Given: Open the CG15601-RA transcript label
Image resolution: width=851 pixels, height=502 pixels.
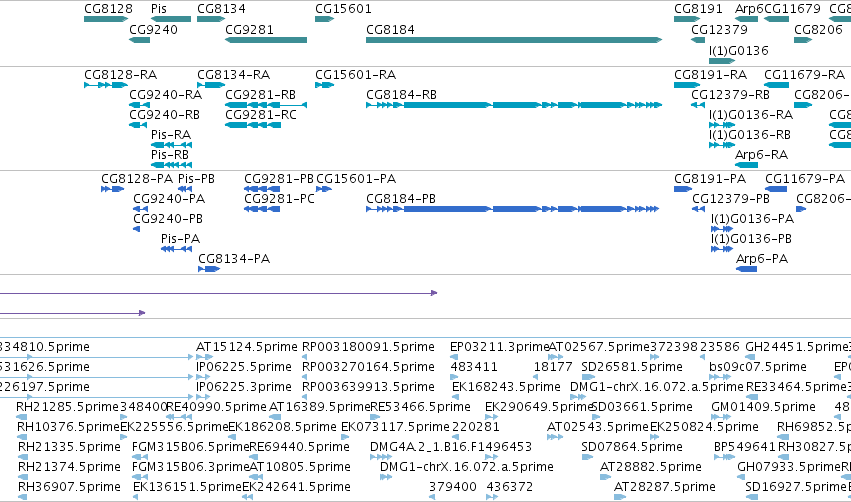Looking at the screenshot, I should pos(355,74).
